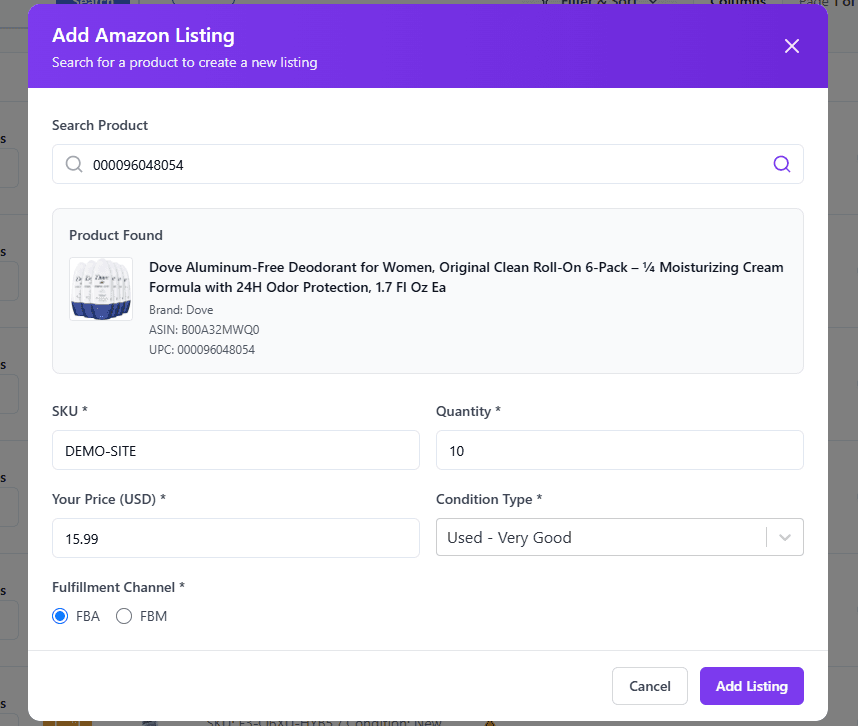Click the Your Price (USD) input field
858x726 pixels.
[235, 538]
